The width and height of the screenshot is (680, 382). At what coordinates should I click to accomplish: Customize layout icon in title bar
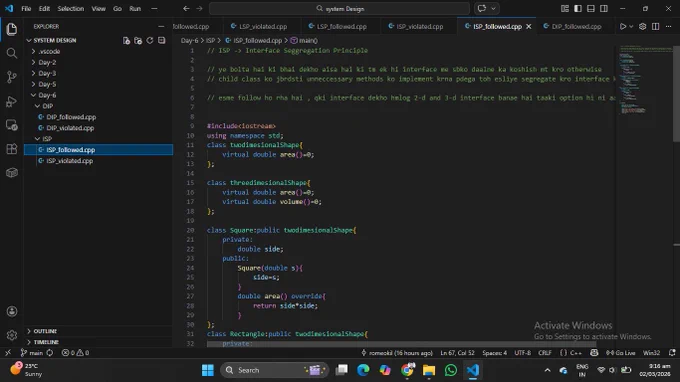(x=565, y=8)
